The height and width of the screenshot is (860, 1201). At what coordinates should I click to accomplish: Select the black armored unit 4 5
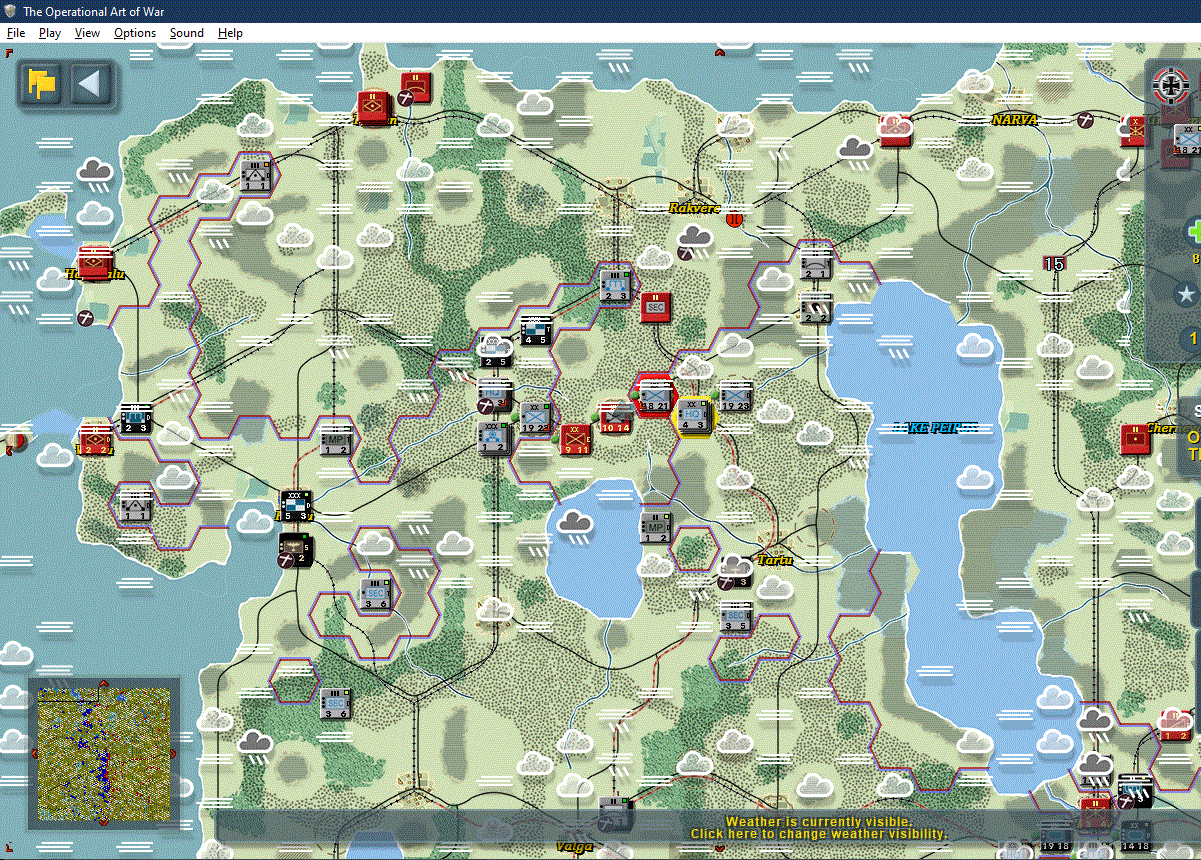(x=536, y=330)
